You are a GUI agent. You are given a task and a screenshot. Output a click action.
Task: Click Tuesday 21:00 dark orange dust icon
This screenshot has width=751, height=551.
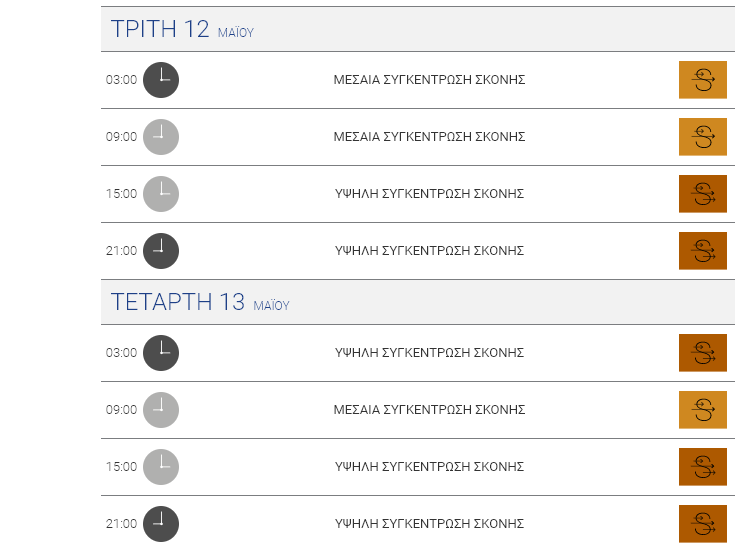tap(703, 251)
